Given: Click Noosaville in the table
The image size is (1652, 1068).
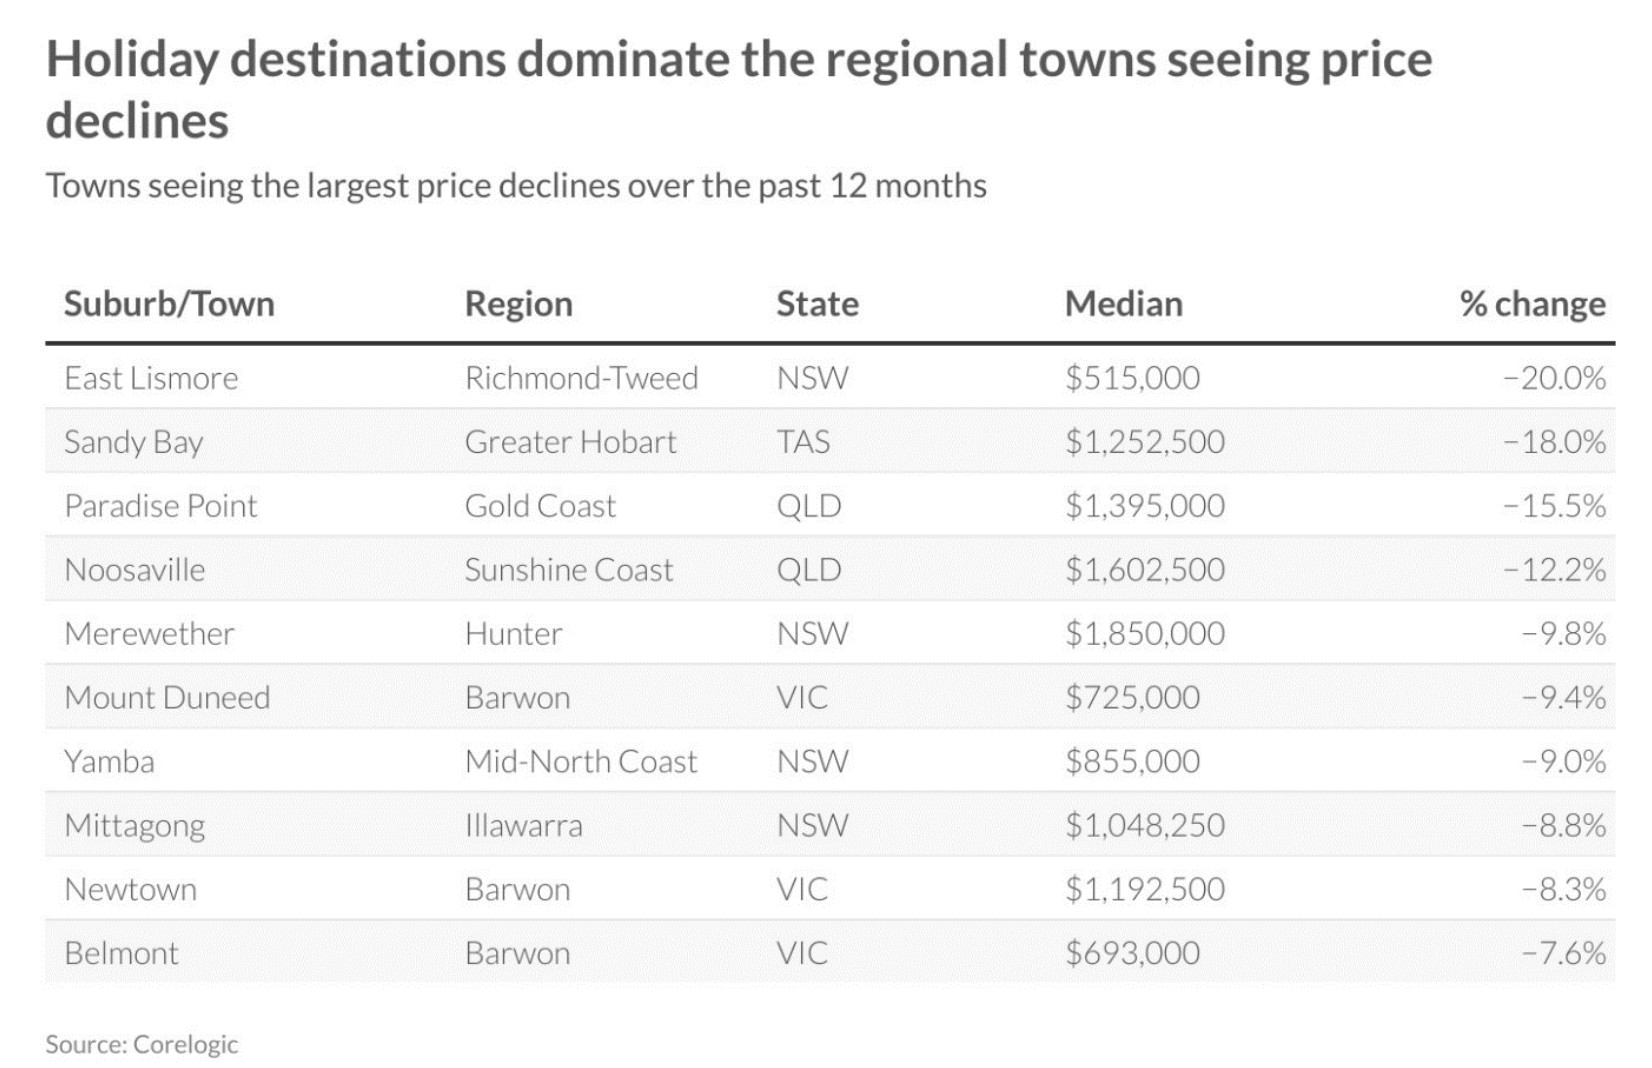Looking at the screenshot, I should pos(134,570).
